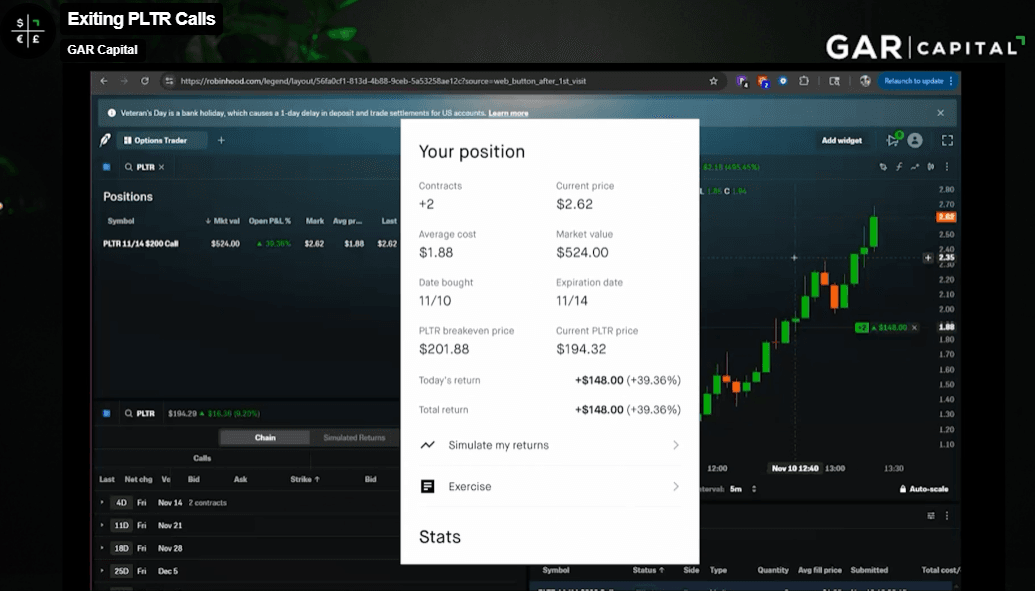
Task: Click the blue circular extension icon
Action: tap(783, 81)
